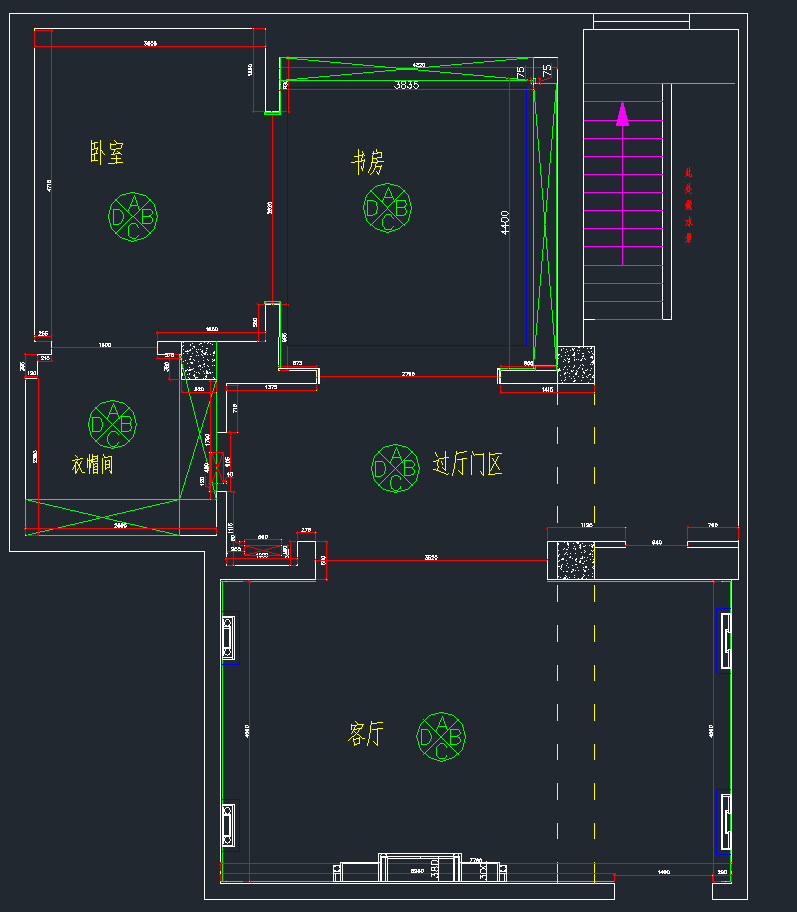Viewport: 797px width, 912px height.
Task: Select the 卧室 room label
Action: pyautogui.click(x=107, y=153)
